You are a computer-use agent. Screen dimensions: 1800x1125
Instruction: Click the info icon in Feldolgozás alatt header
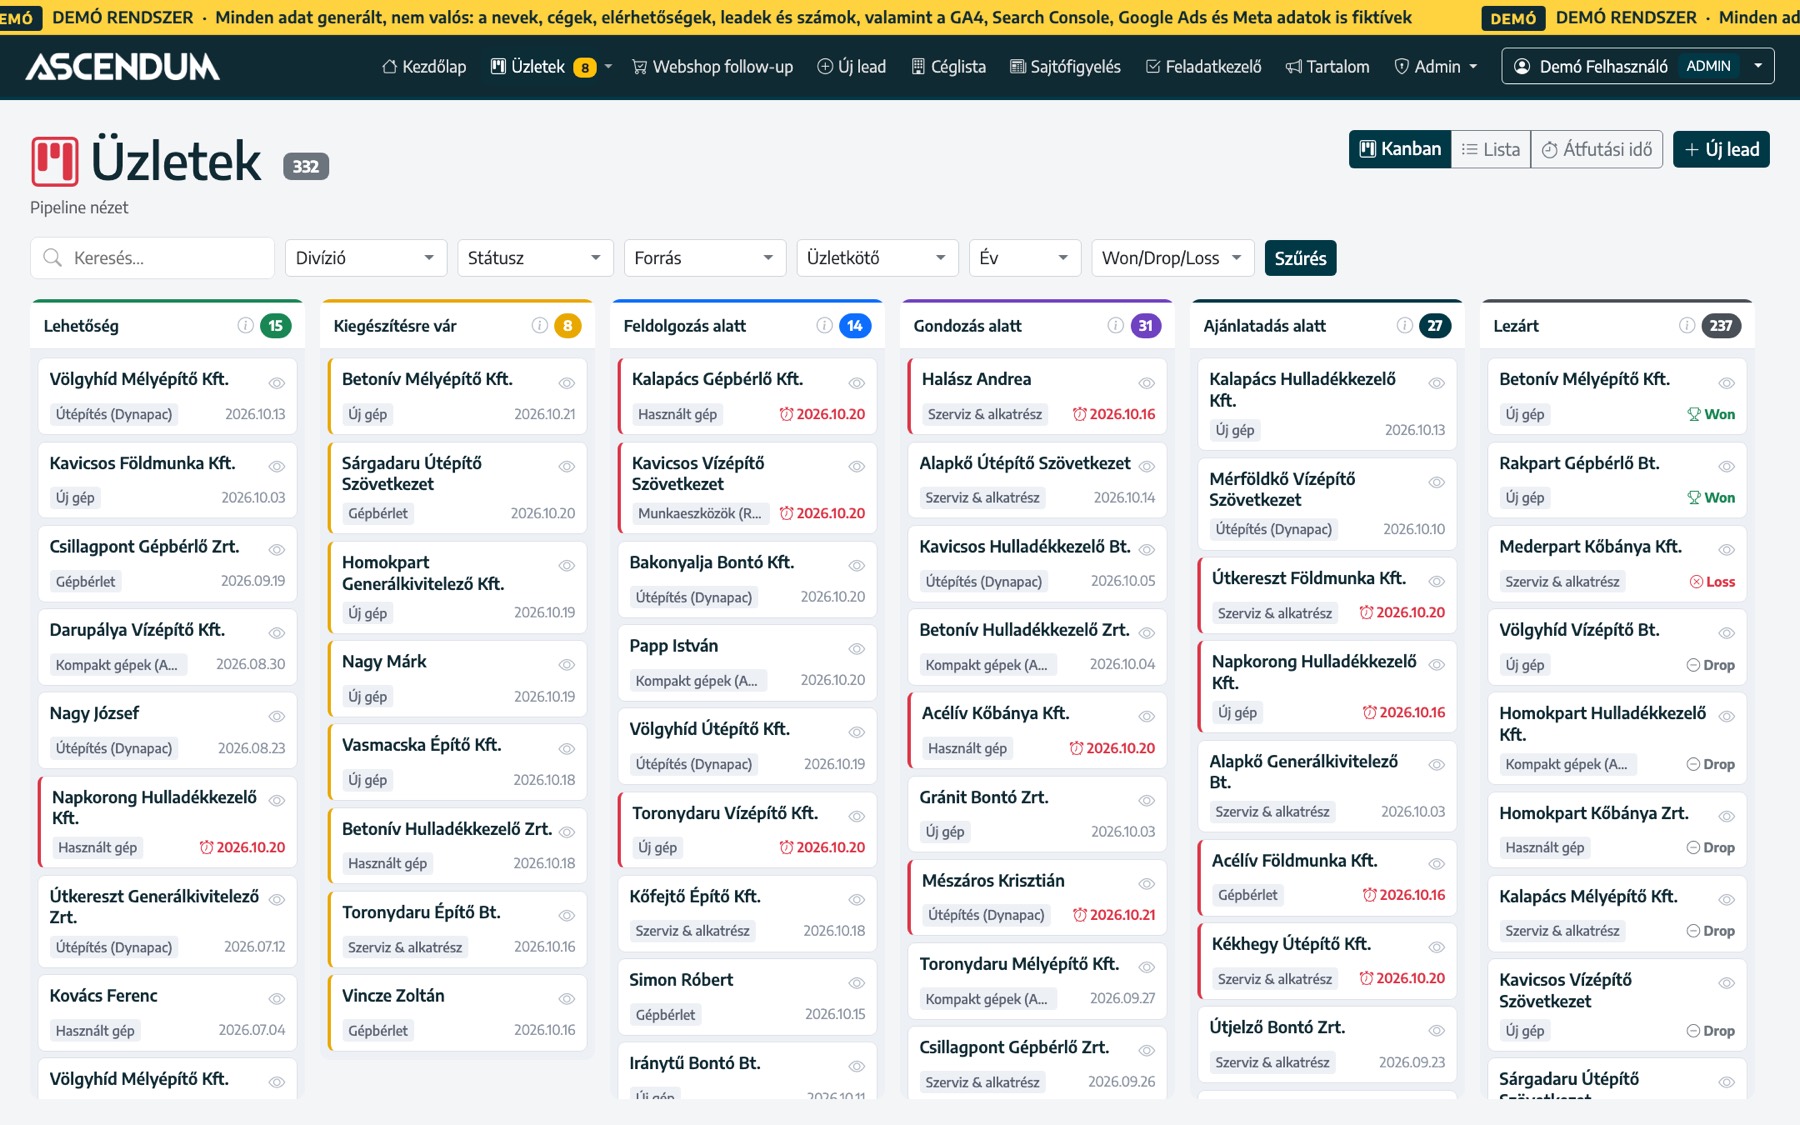[824, 325]
